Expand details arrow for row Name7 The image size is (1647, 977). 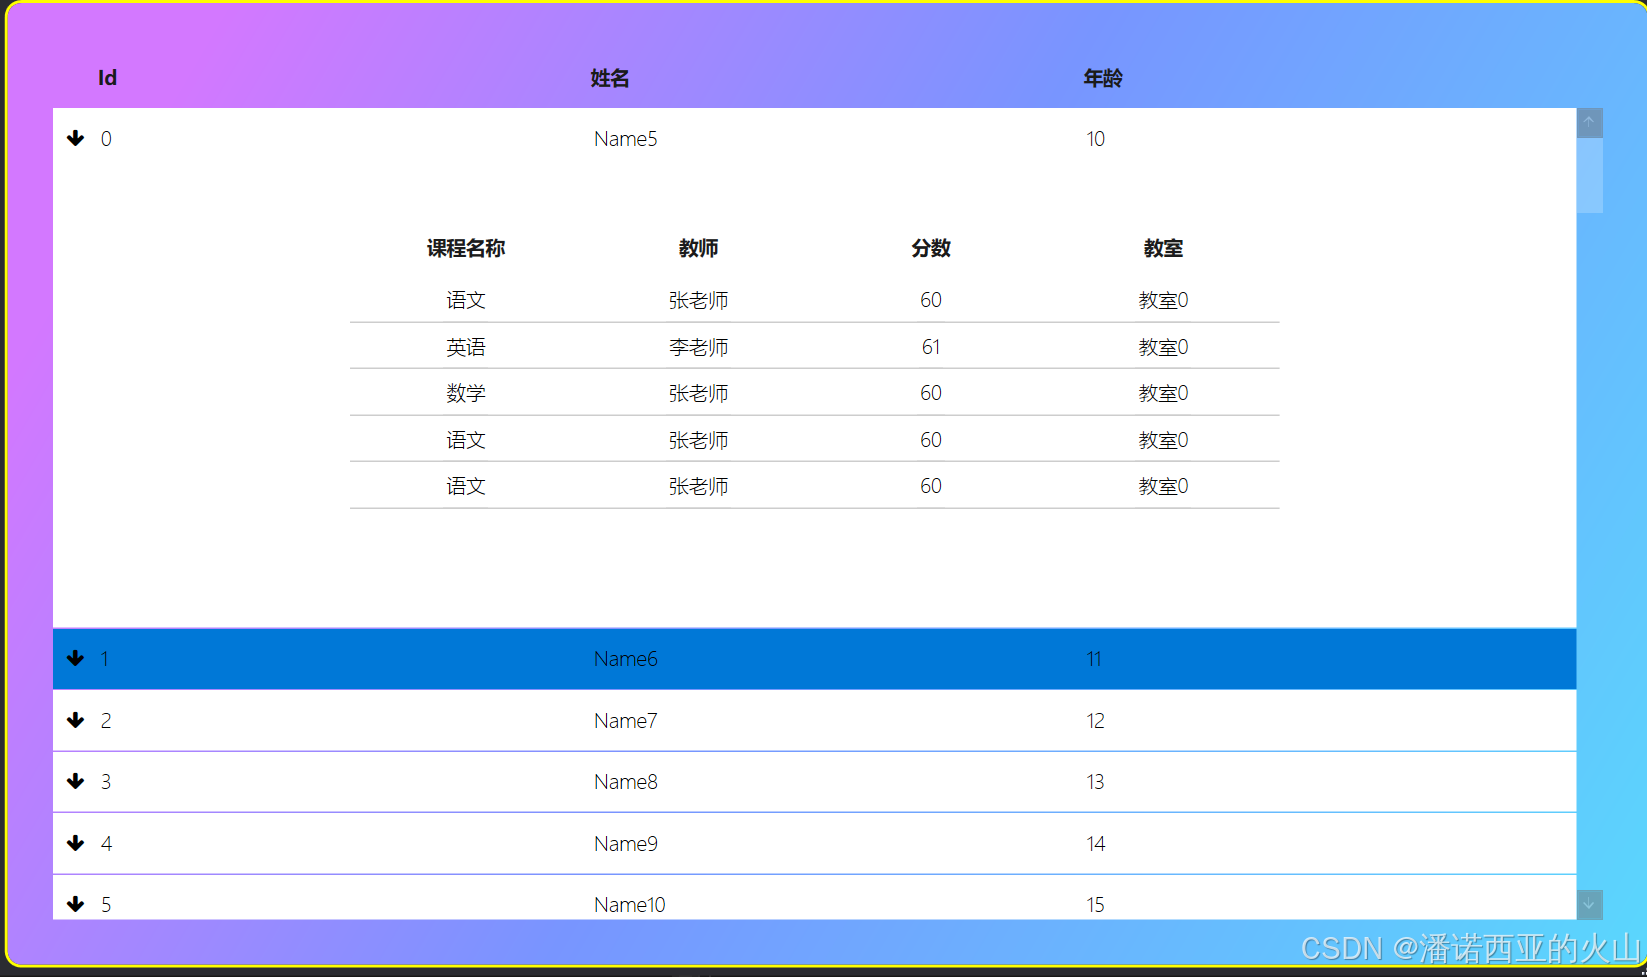(75, 720)
